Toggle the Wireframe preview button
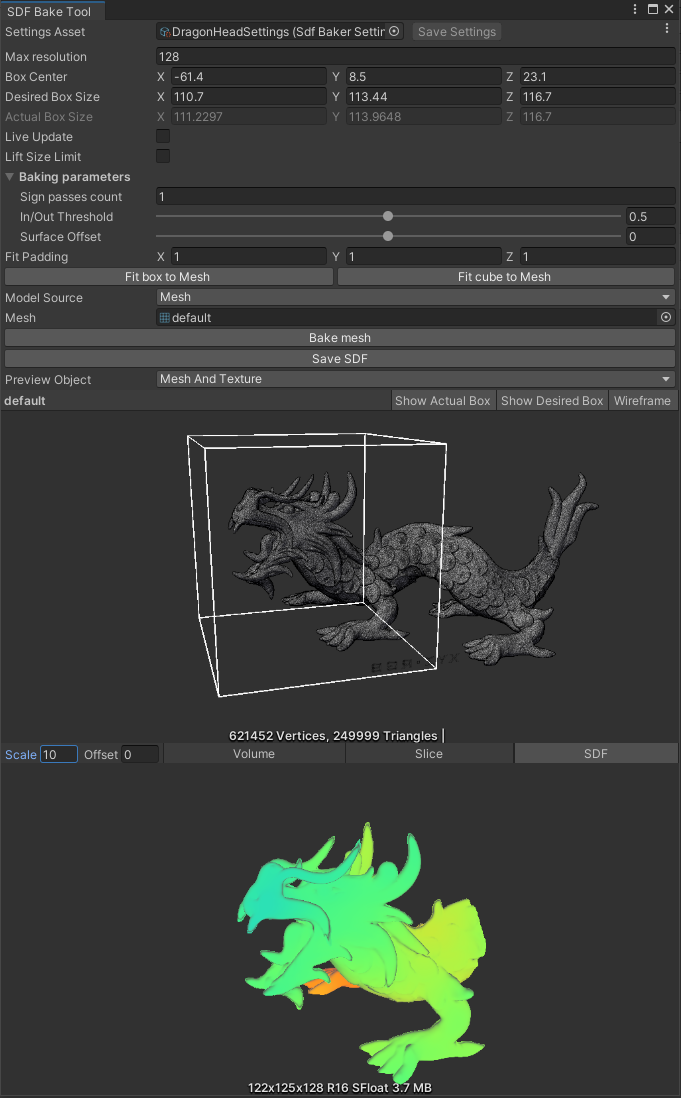This screenshot has width=681, height=1098. tap(642, 401)
